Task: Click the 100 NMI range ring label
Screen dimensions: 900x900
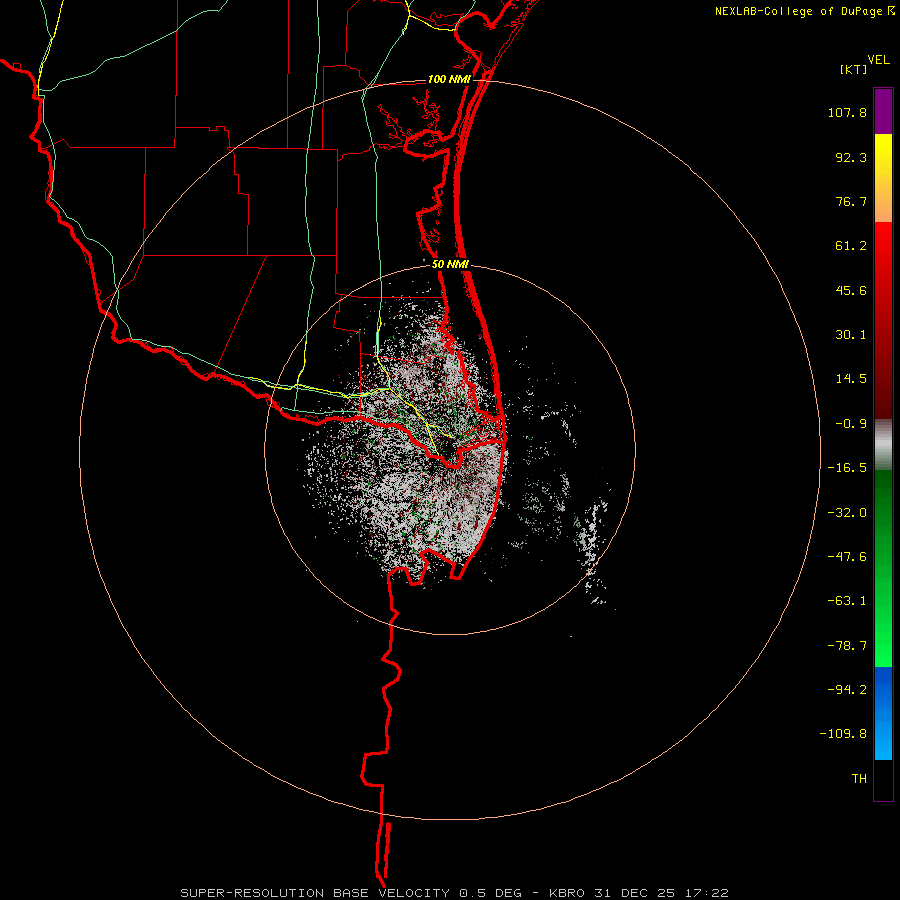Action: [x=449, y=79]
